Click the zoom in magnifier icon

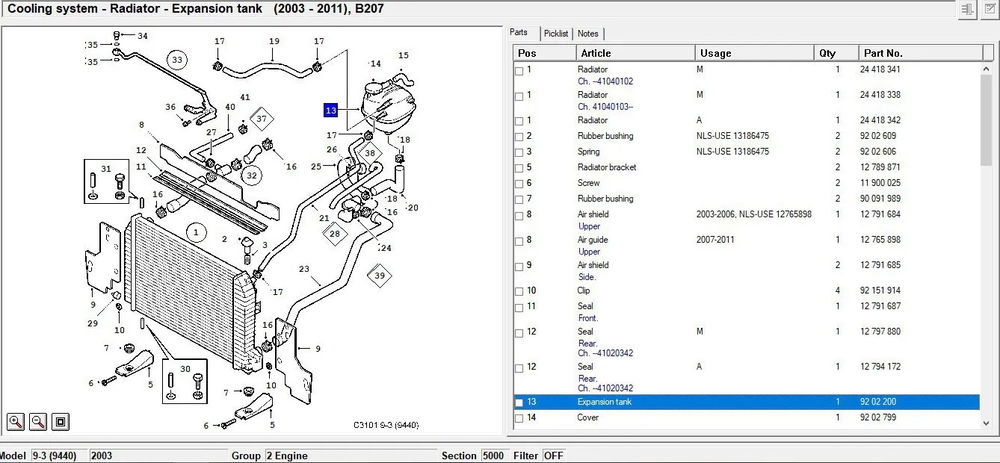17,421
